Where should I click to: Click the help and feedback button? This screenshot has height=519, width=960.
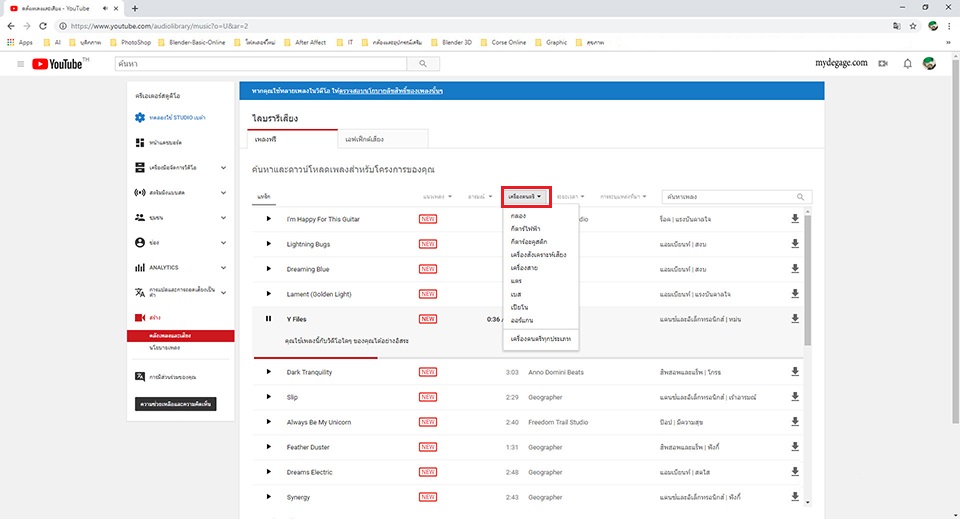176,404
